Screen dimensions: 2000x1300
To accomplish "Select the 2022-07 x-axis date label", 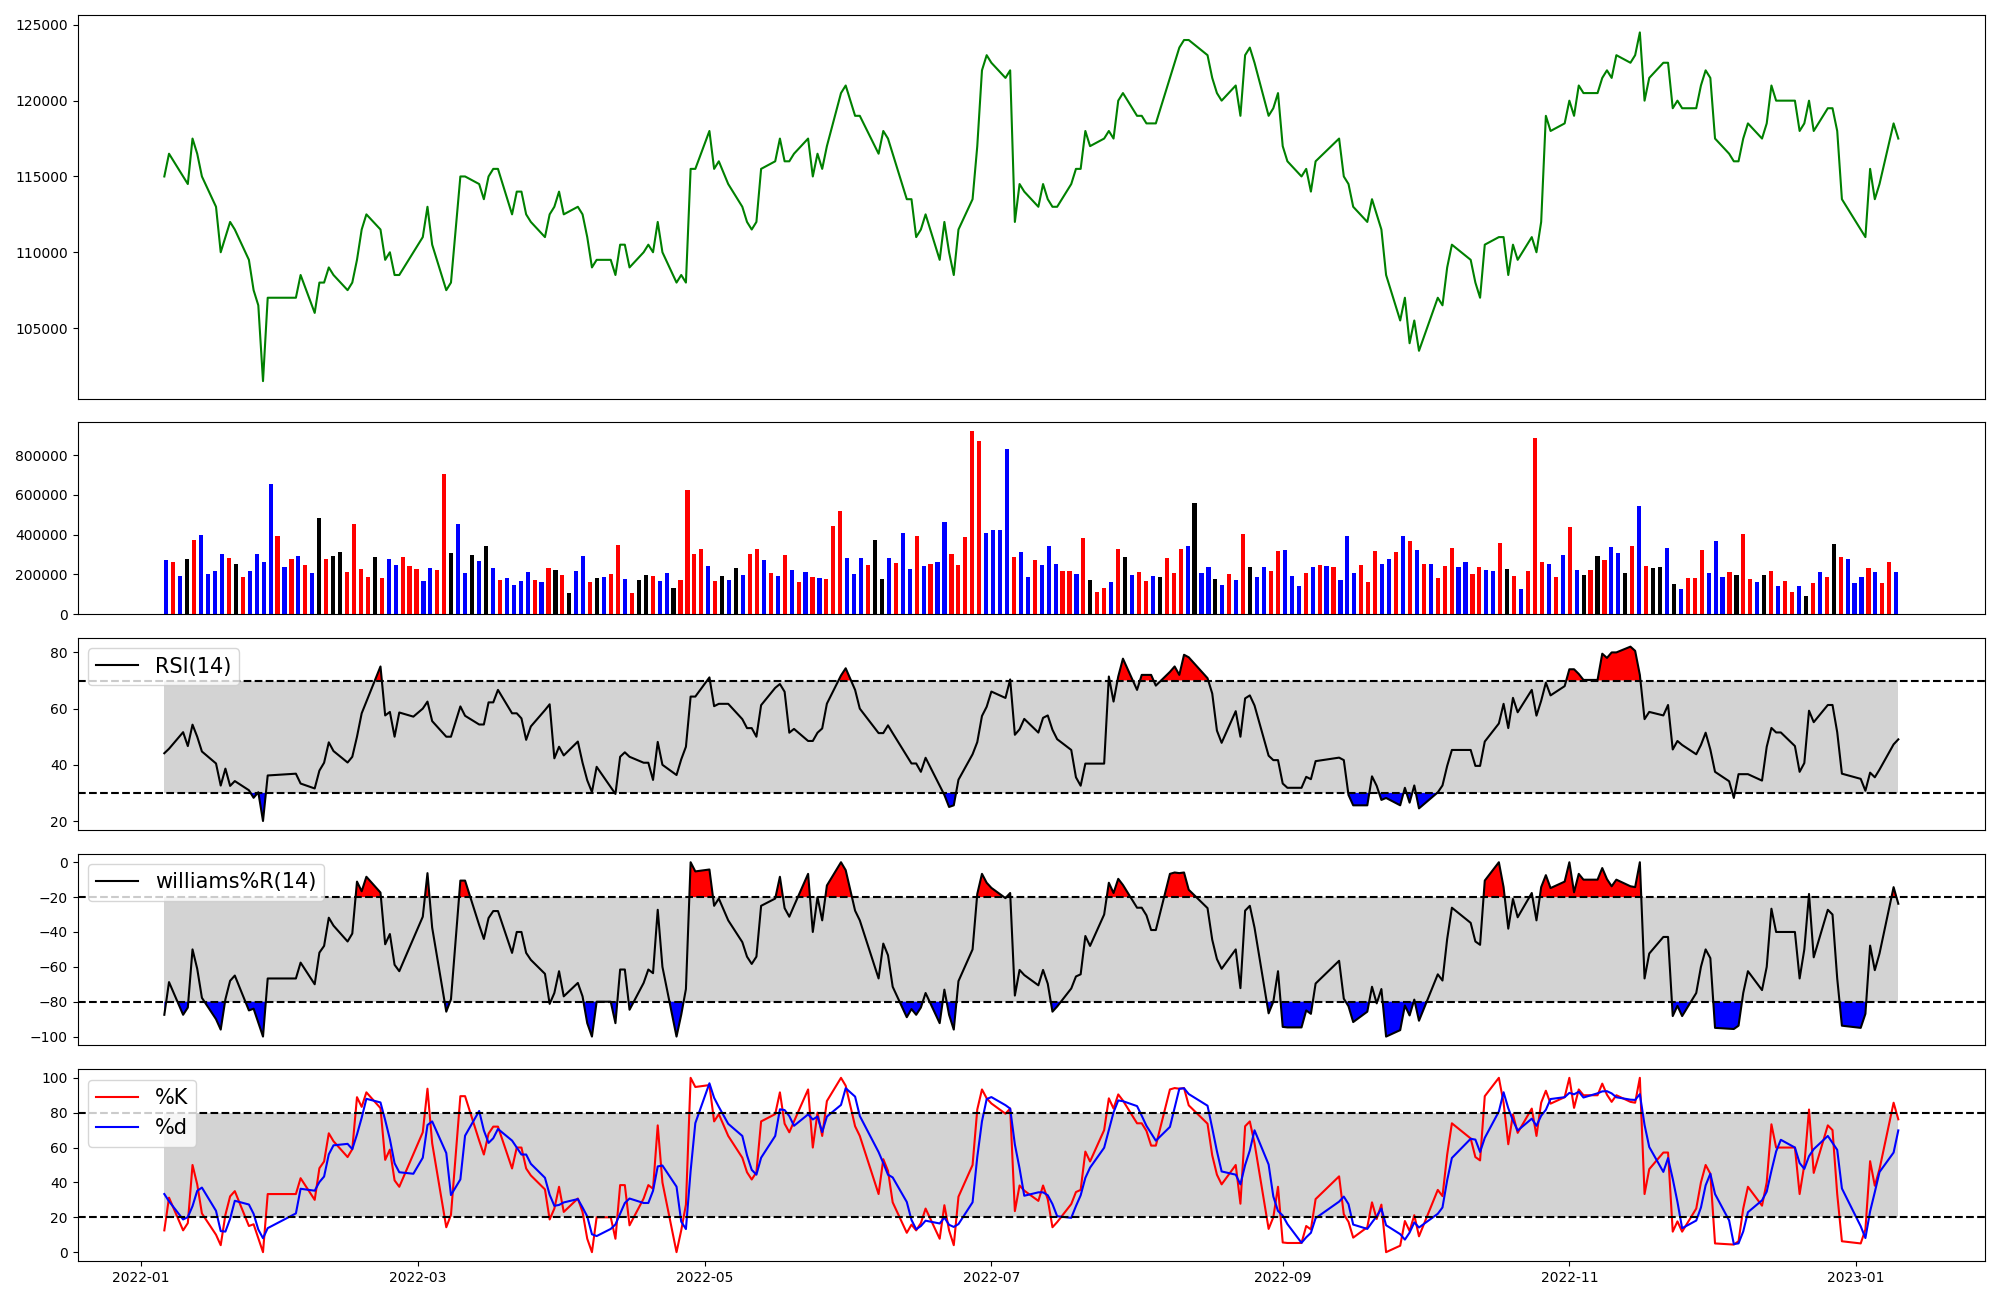I will click(990, 1277).
